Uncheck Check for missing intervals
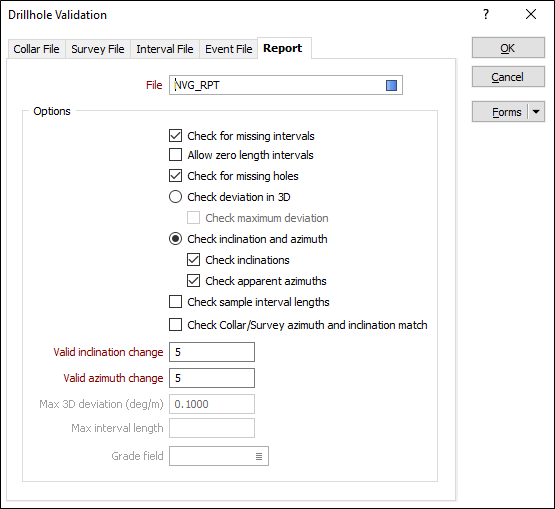The width and height of the screenshot is (555, 509). [176, 136]
